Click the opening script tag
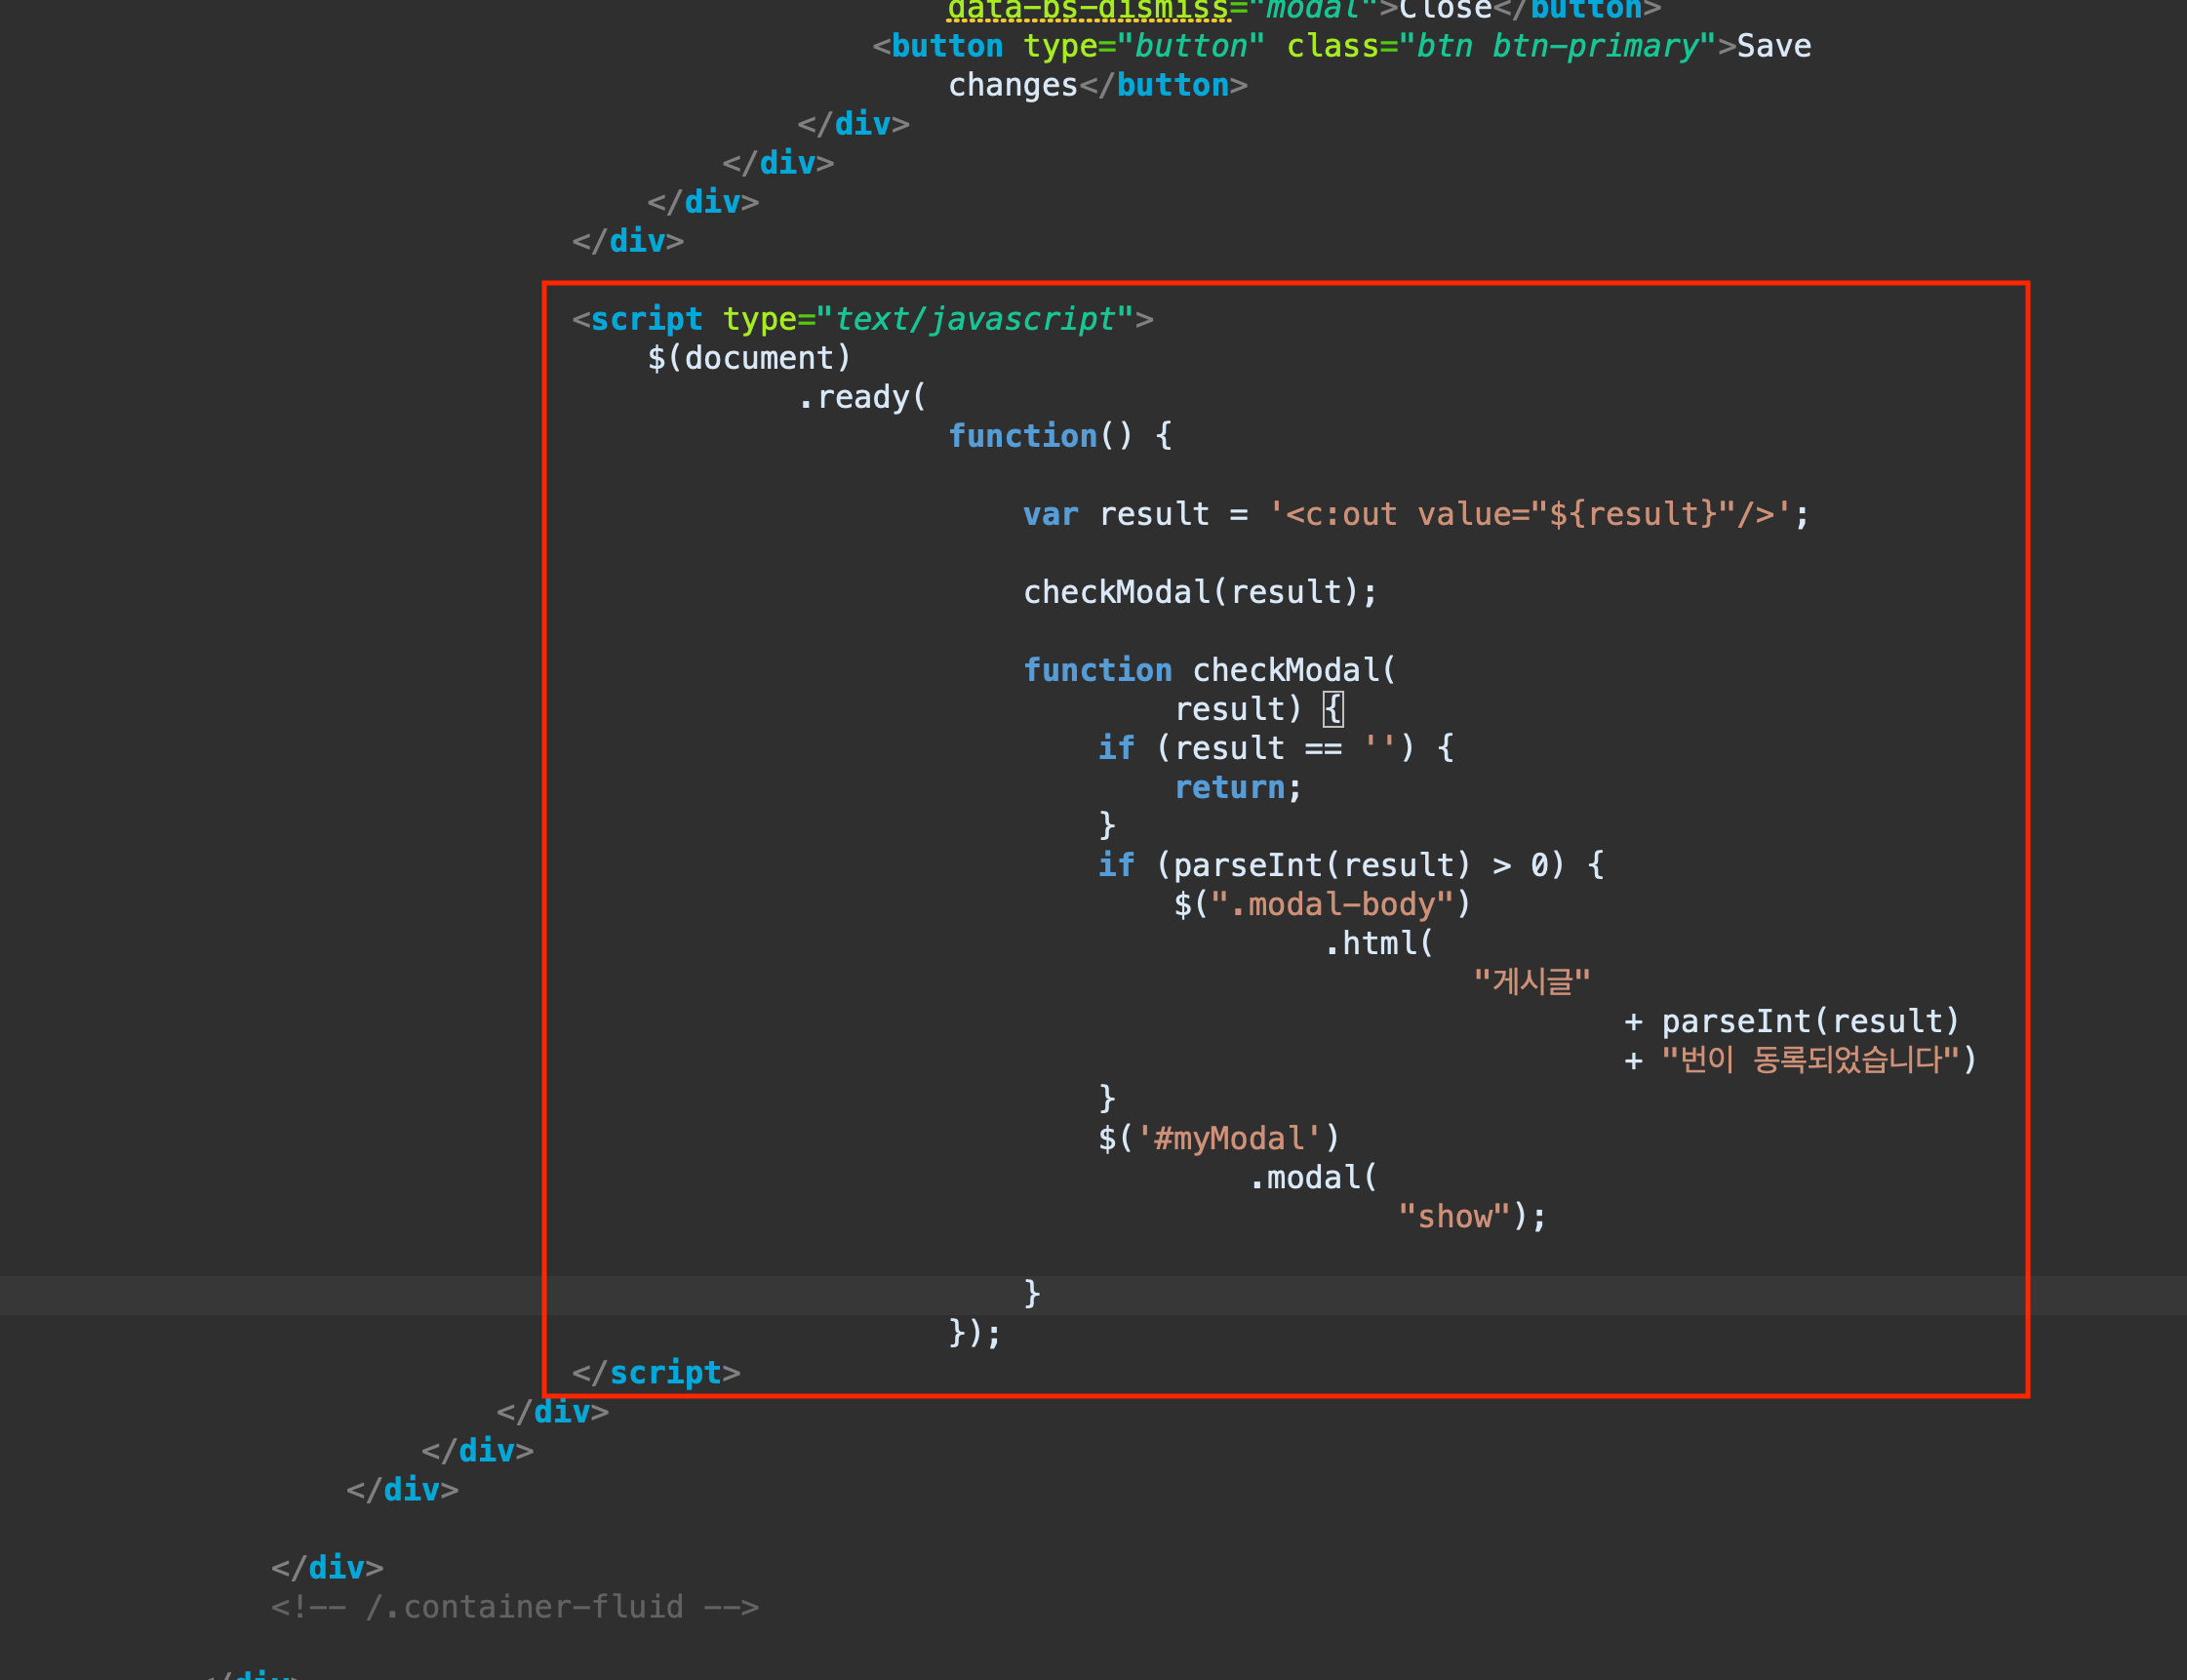Image resolution: width=2187 pixels, height=1680 pixels. [x=646, y=319]
